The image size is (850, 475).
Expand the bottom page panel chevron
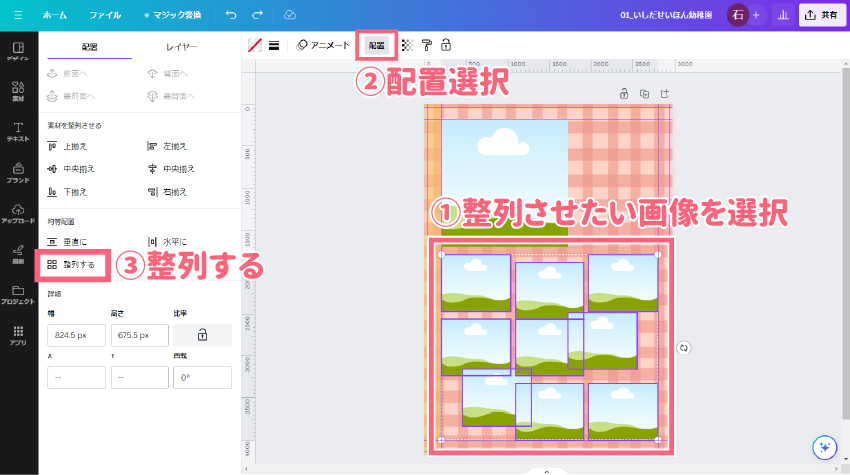[546, 472]
